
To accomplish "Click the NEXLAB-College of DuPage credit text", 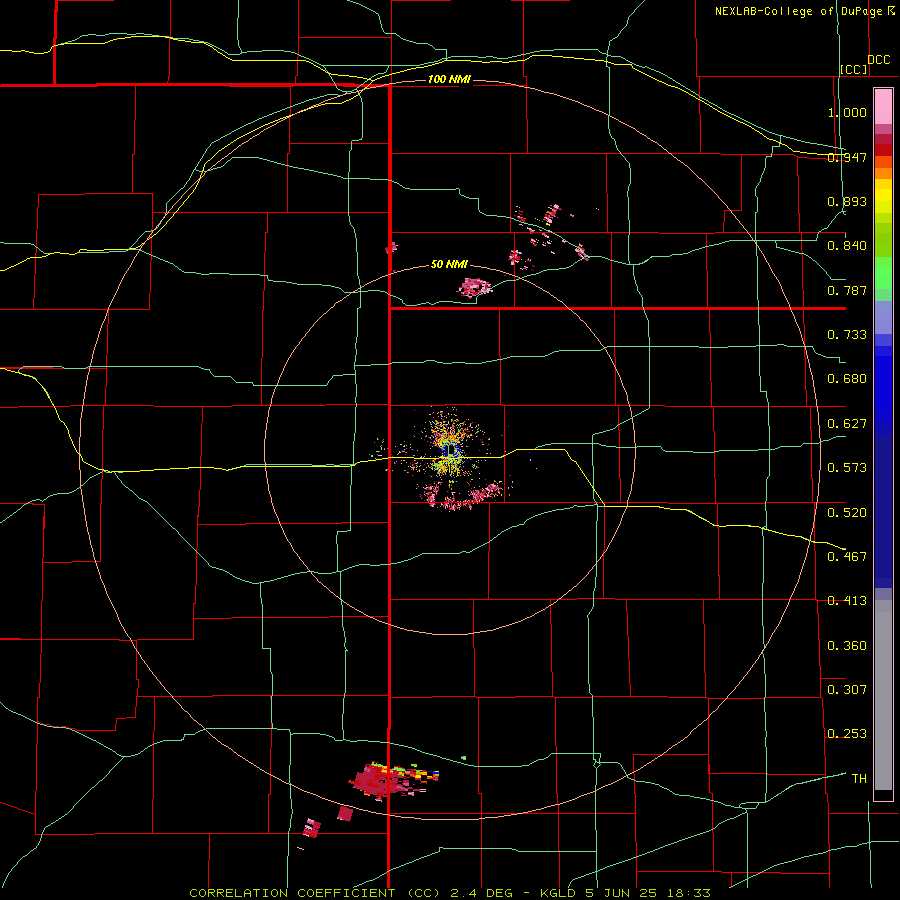I will pos(798,11).
